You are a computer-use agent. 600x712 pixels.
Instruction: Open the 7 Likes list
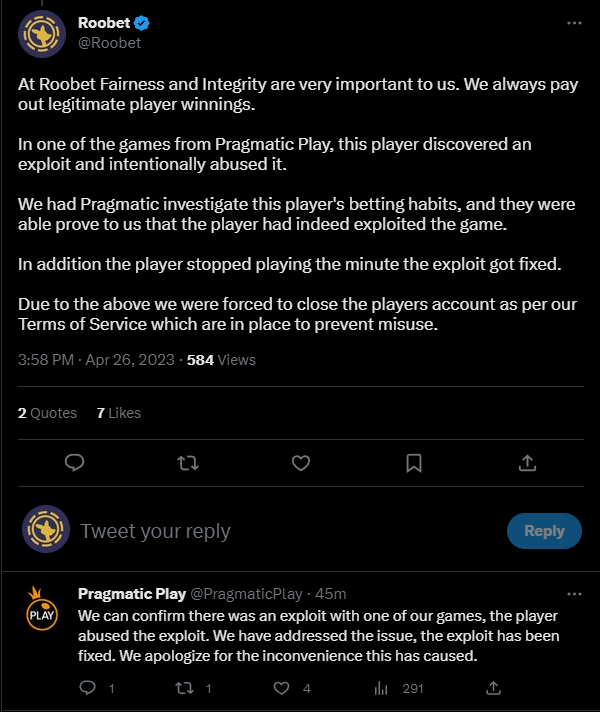tap(119, 412)
